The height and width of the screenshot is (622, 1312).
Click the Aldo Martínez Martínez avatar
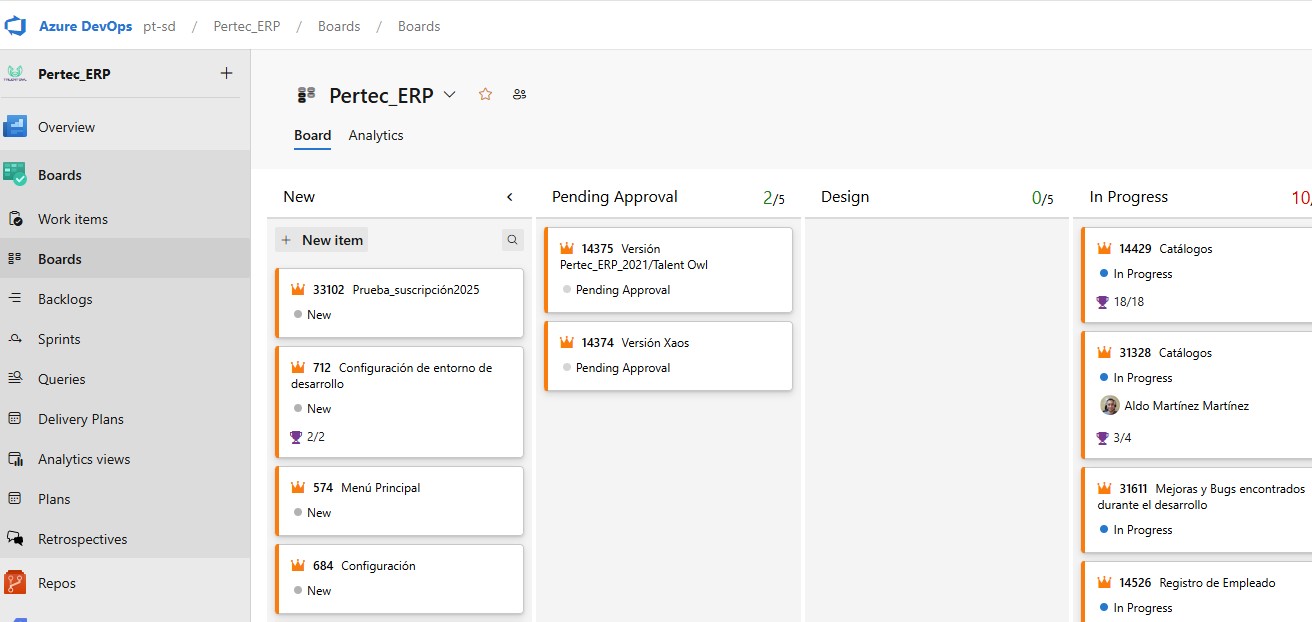[1109, 405]
